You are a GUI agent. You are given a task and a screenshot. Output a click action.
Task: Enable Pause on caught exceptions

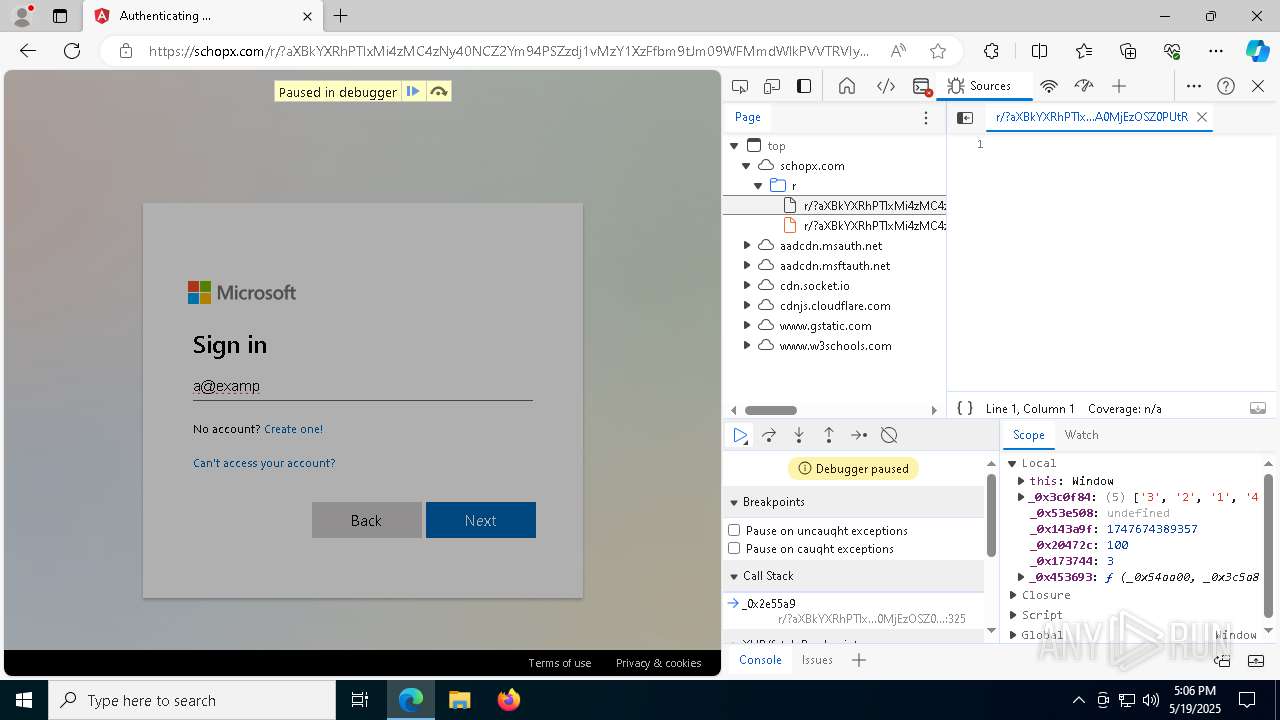pyautogui.click(x=734, y=548)
